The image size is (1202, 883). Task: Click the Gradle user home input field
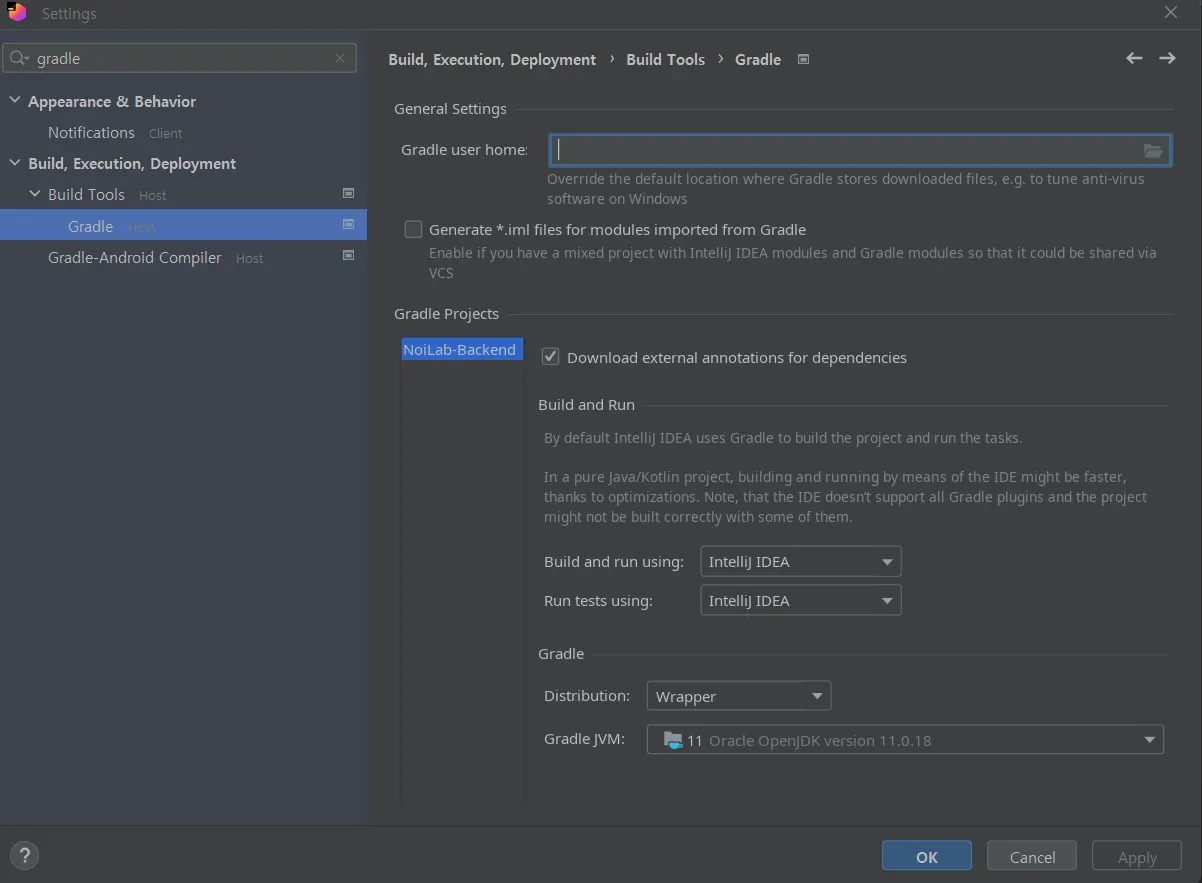(x=845, y=151)
